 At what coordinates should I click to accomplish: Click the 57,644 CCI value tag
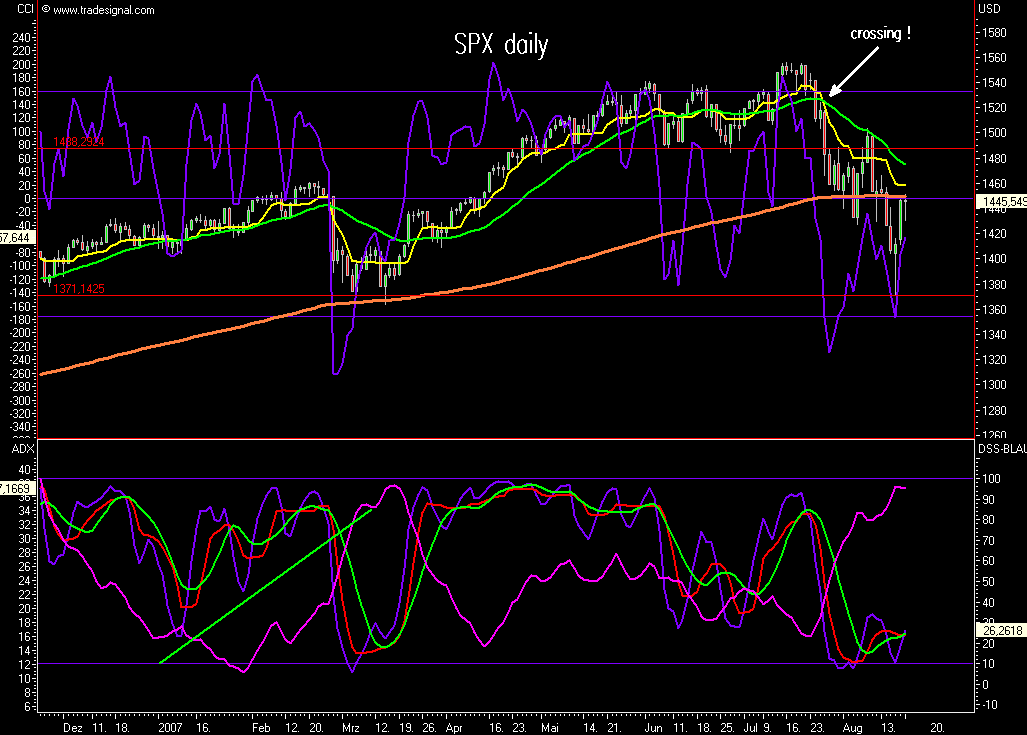[17, 238]
